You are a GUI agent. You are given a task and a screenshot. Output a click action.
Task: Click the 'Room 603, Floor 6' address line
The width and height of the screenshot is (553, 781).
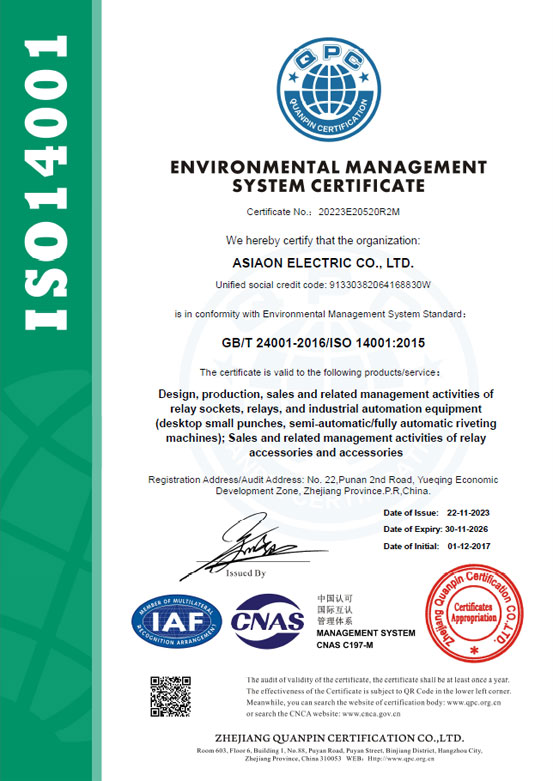339,751
